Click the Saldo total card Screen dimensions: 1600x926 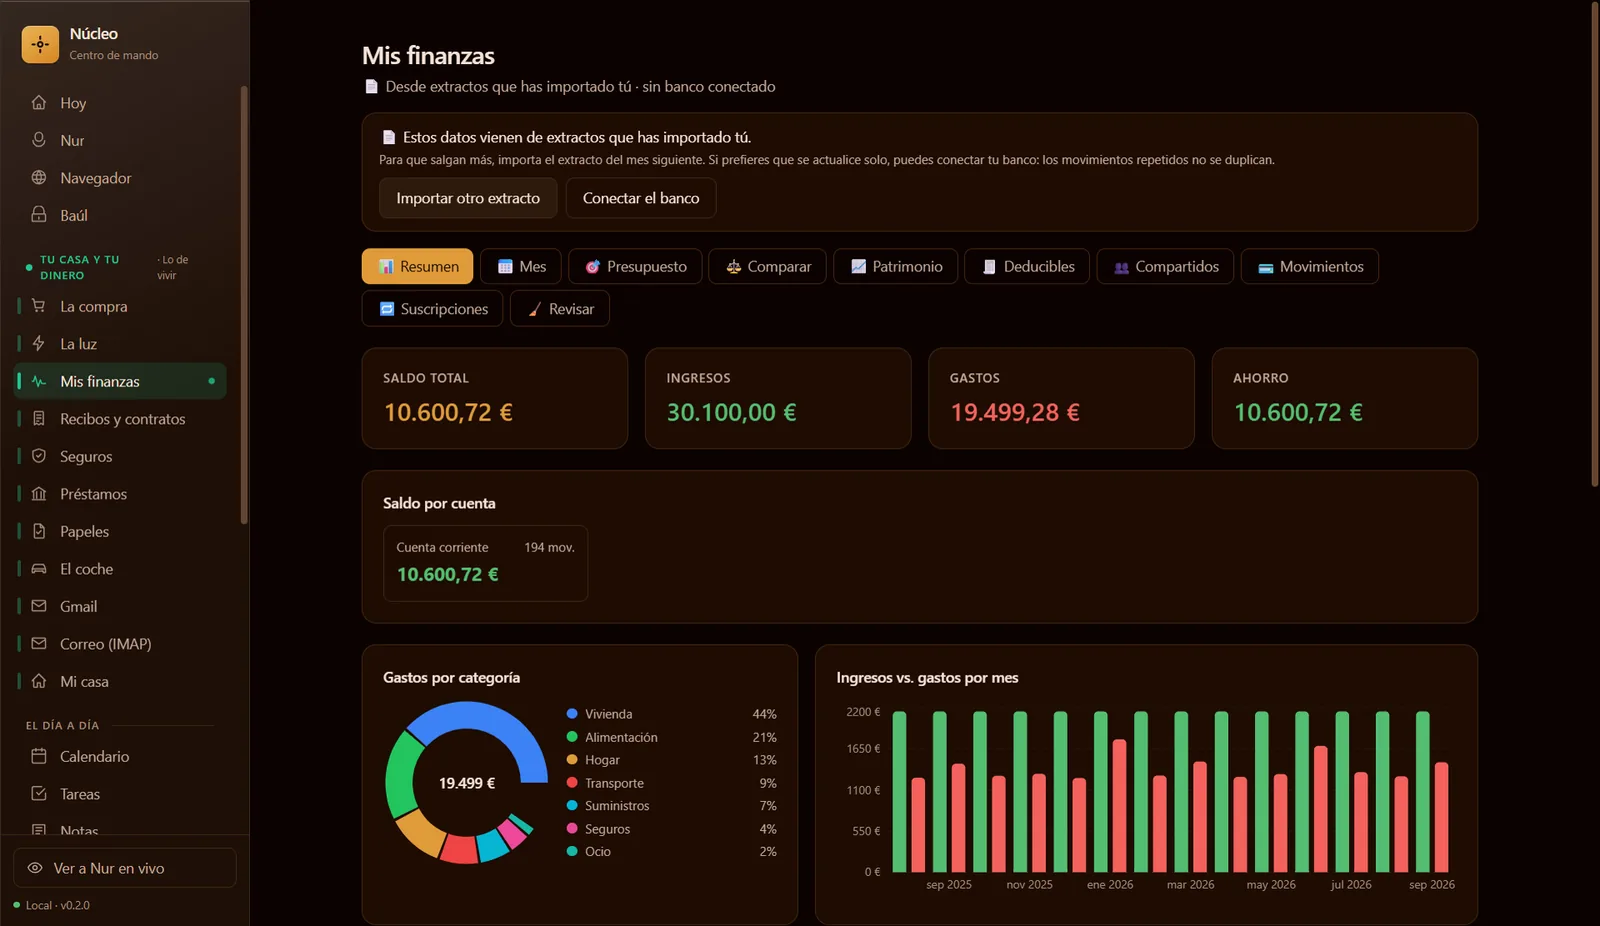coord(495,398)
